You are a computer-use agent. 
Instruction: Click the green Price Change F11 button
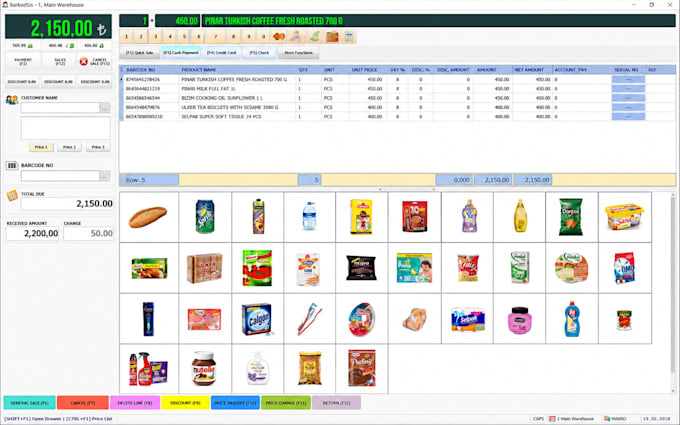(x=286, y=403)
